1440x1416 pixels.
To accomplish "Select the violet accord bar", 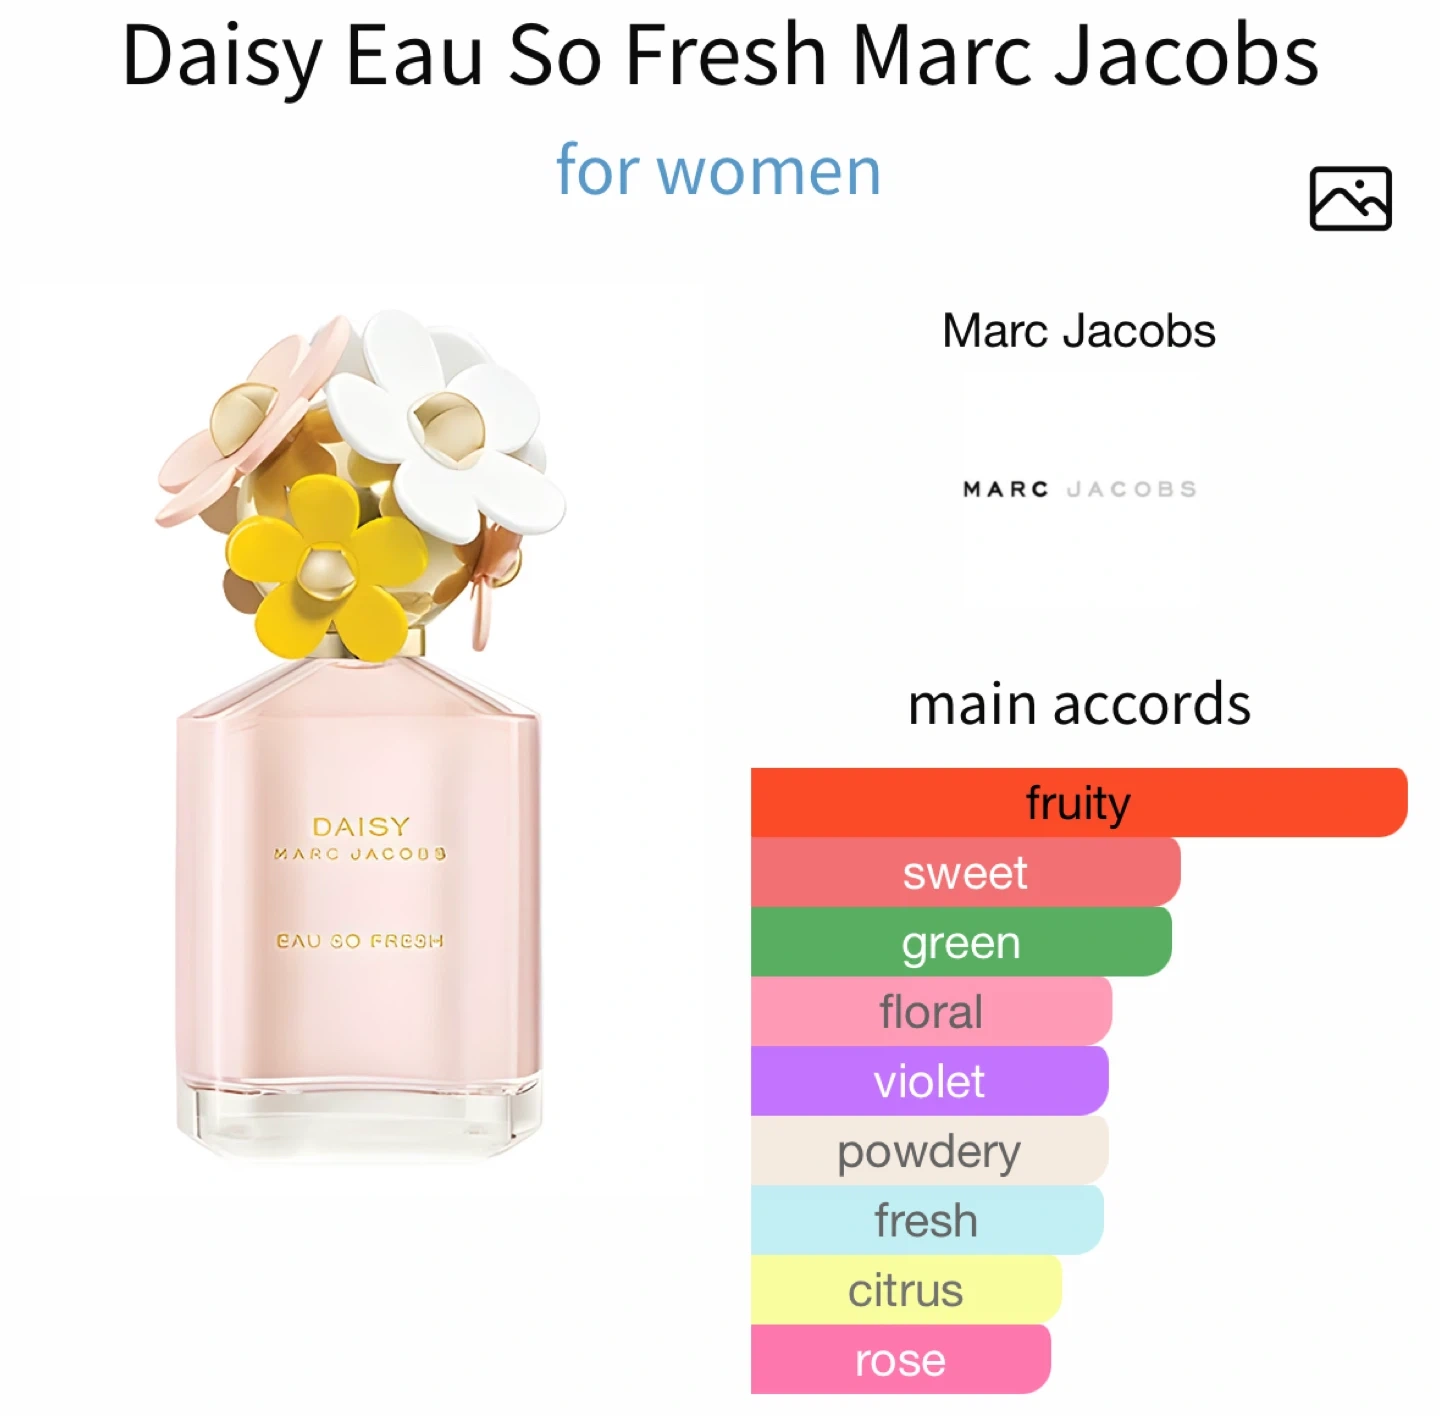I will (929, 1081).
